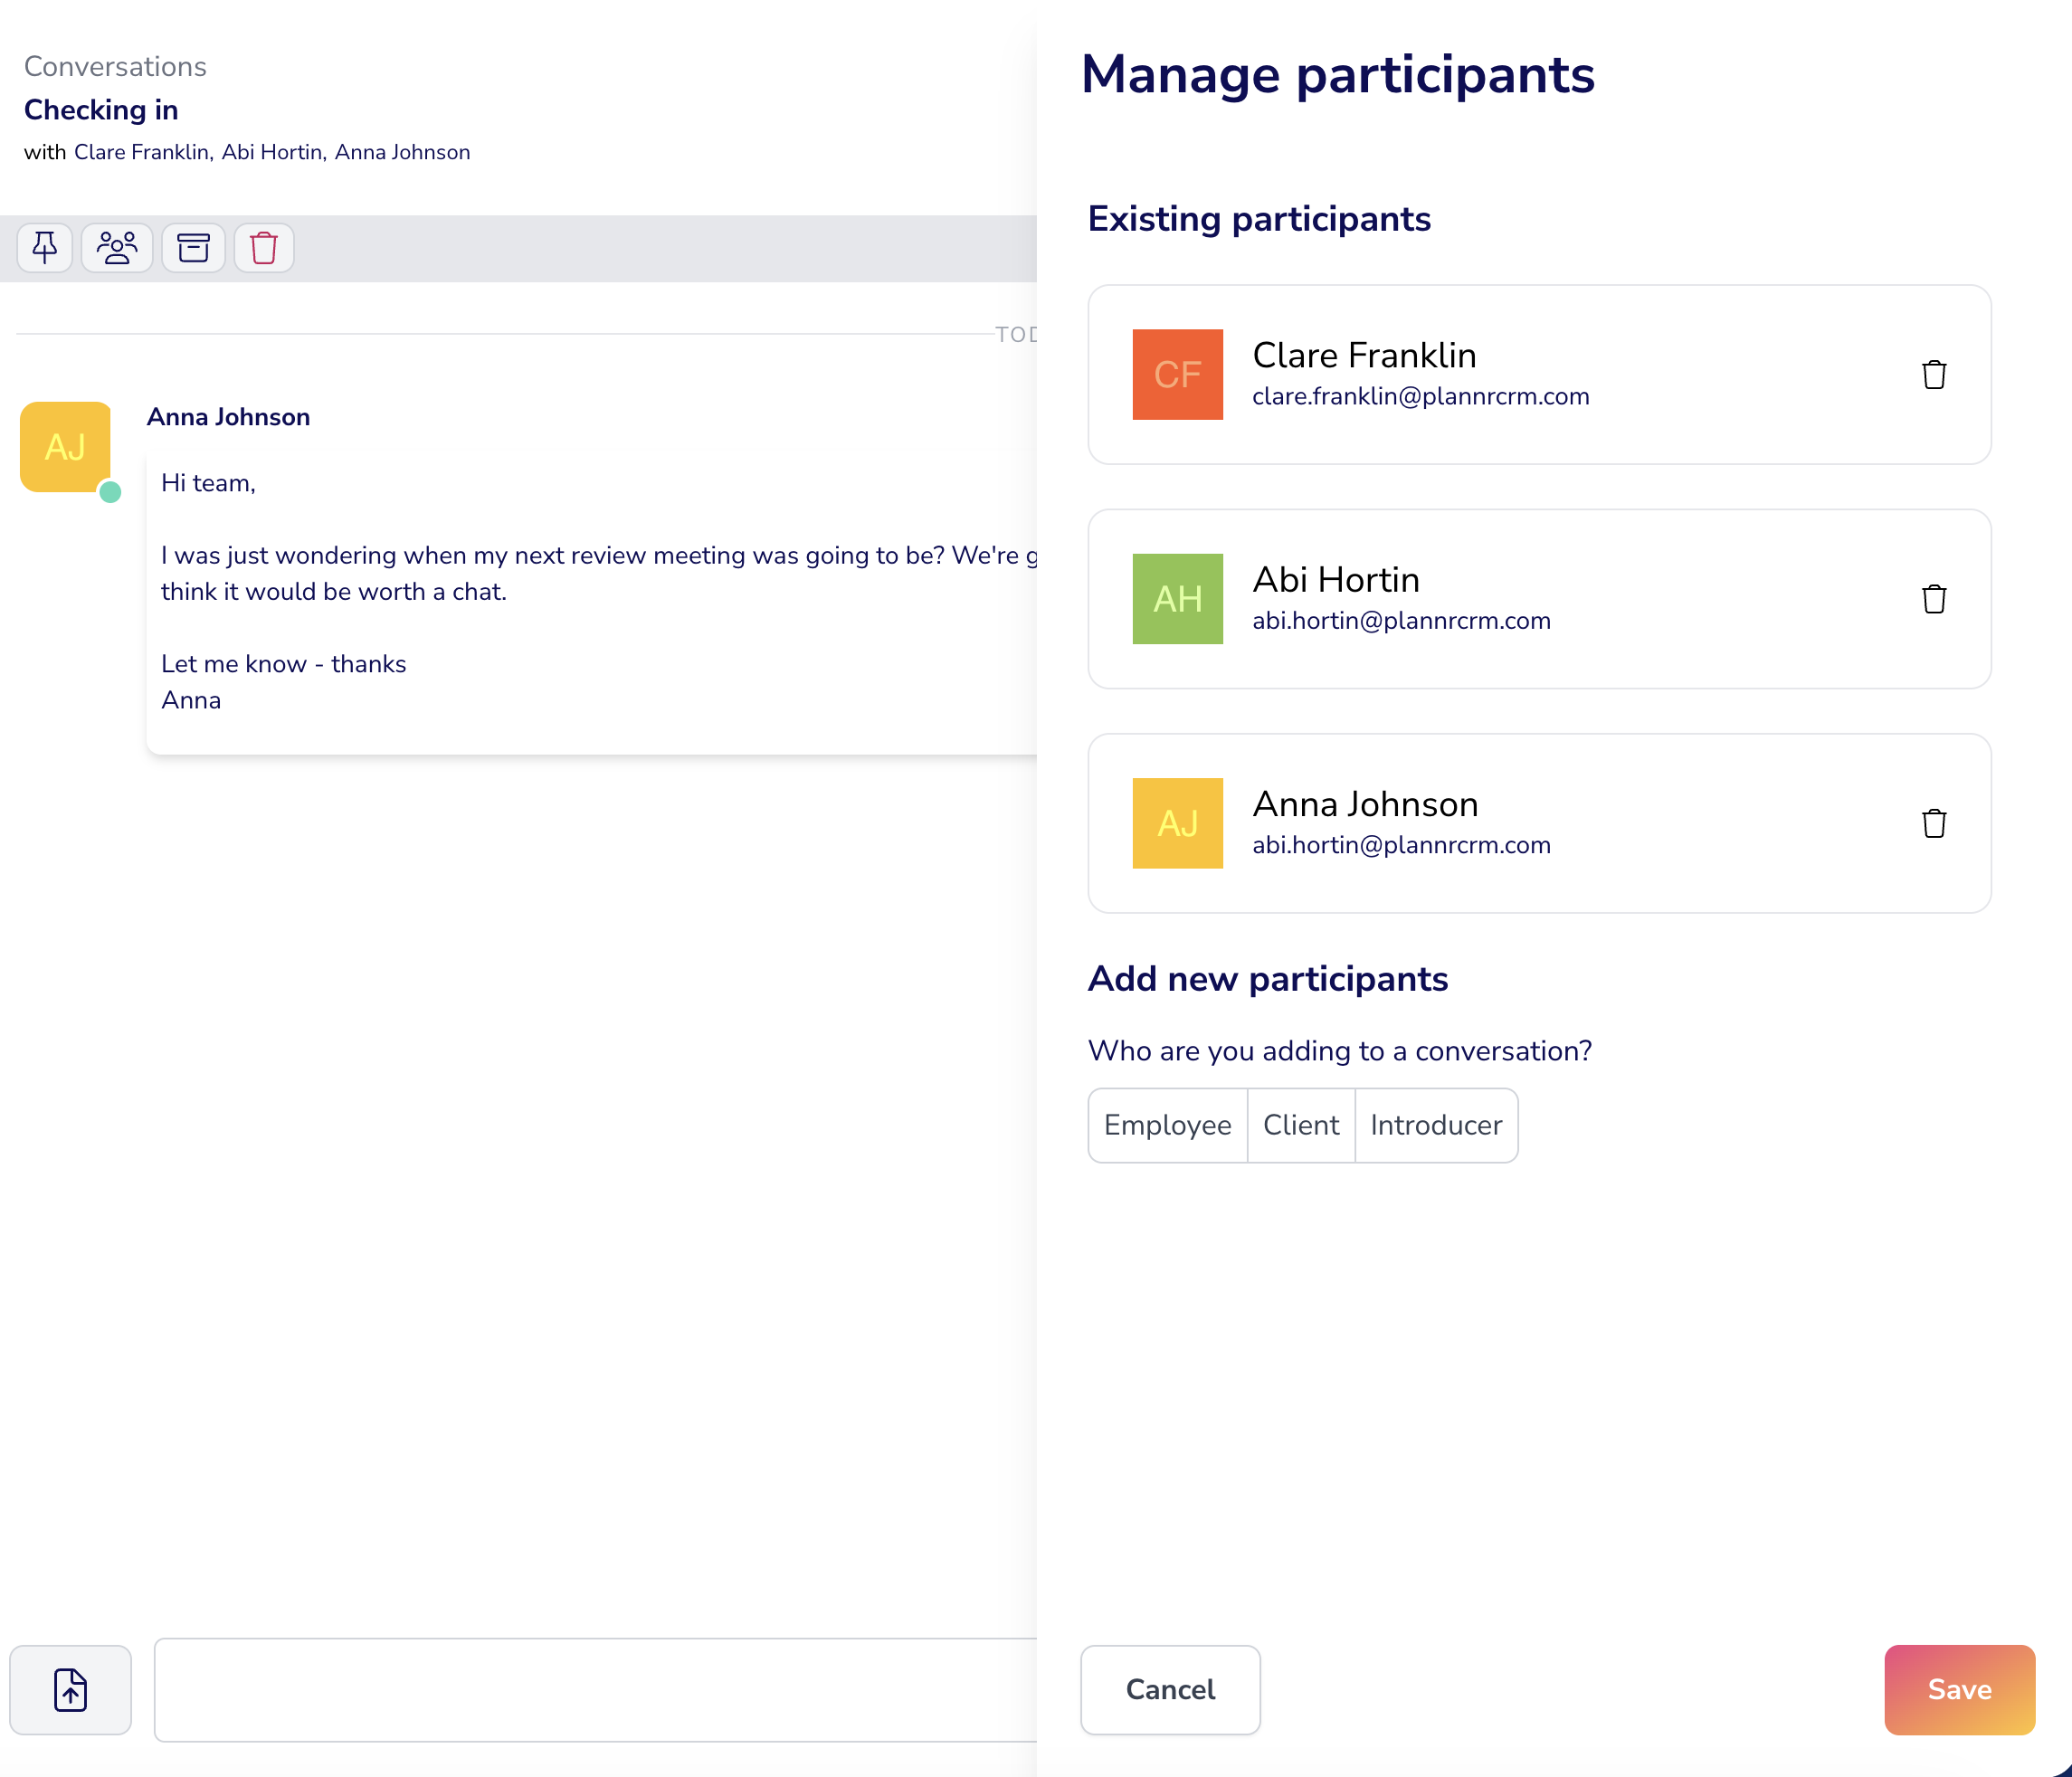Screen dimensions: 2072x1777
Task: Click 'Who are you adding to a conversation?' text
Action: [1339, 1051]
